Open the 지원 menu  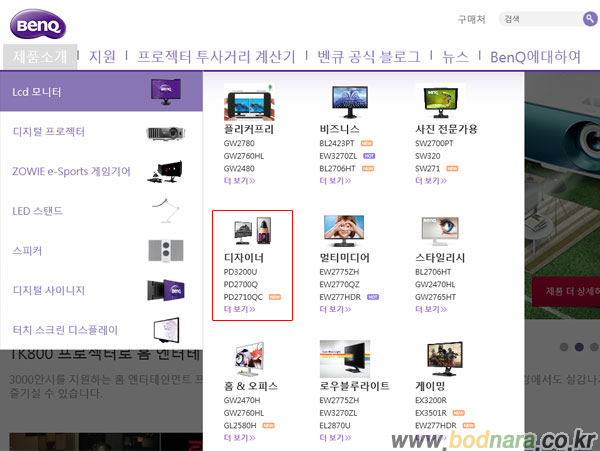(x=102, y=57)
